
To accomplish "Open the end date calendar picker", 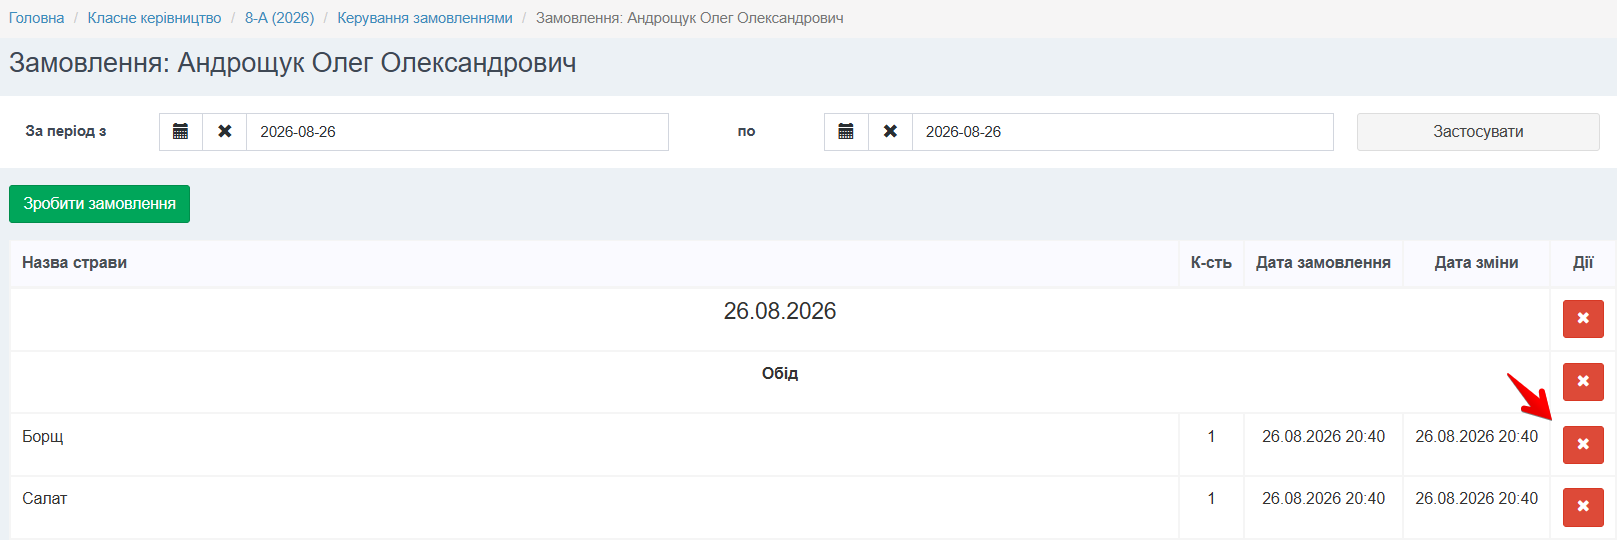I will 846,132.
